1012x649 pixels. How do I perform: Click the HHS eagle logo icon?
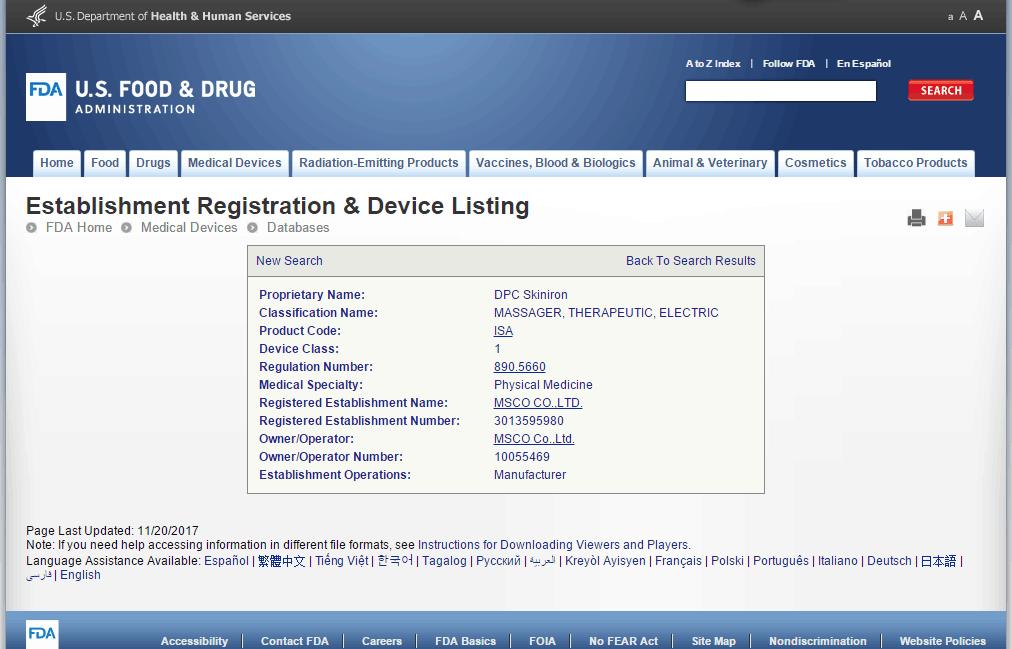coord(37,16)
